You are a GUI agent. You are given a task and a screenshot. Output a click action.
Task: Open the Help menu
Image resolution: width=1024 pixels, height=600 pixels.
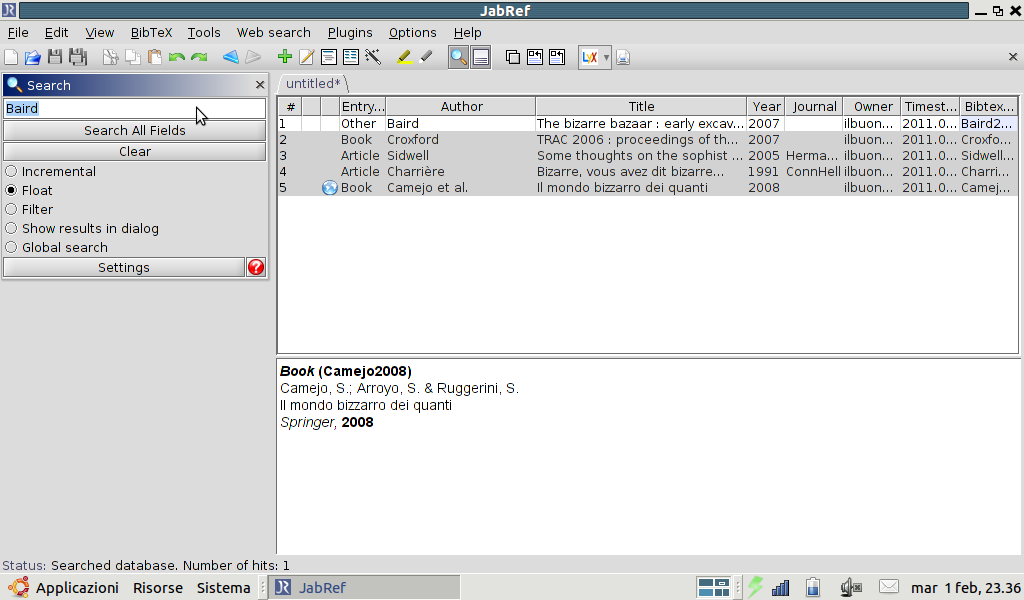coord(468,33)
